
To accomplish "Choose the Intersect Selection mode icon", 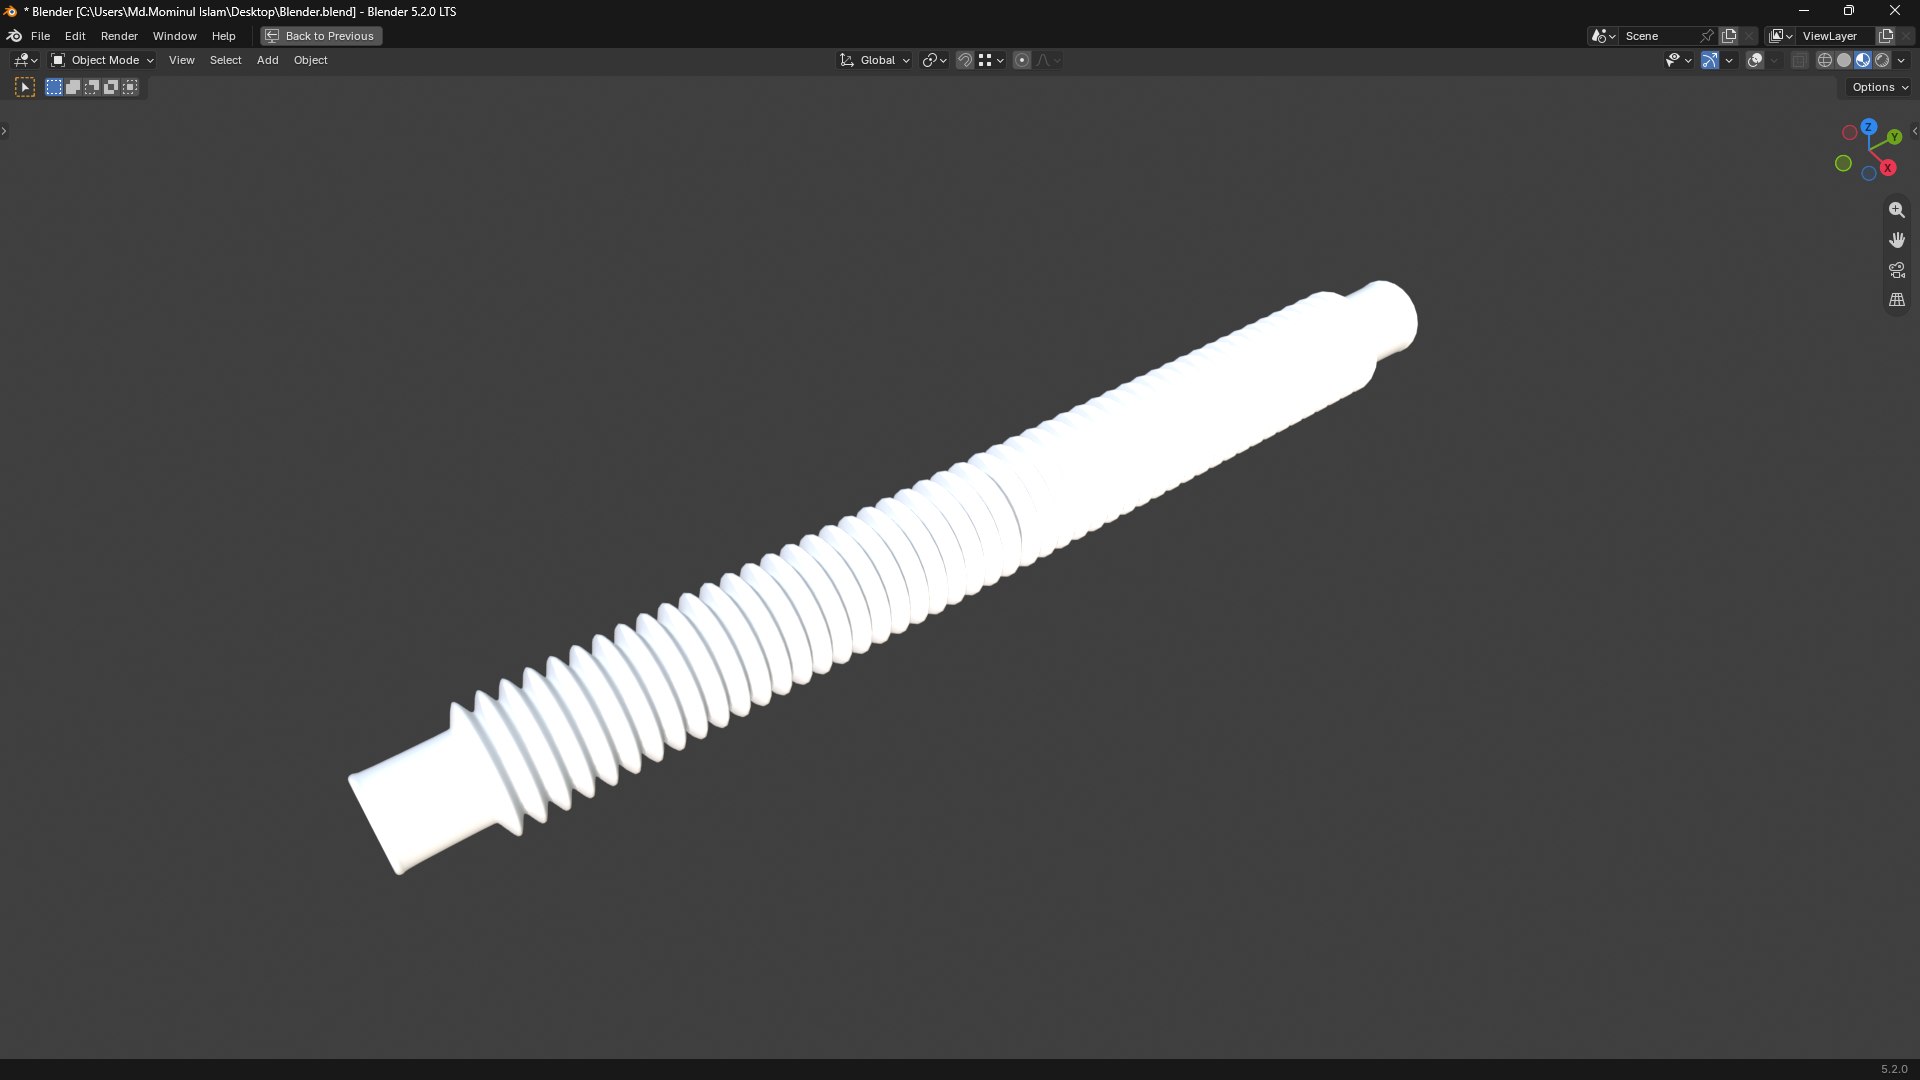I will [x=130, y=88].
